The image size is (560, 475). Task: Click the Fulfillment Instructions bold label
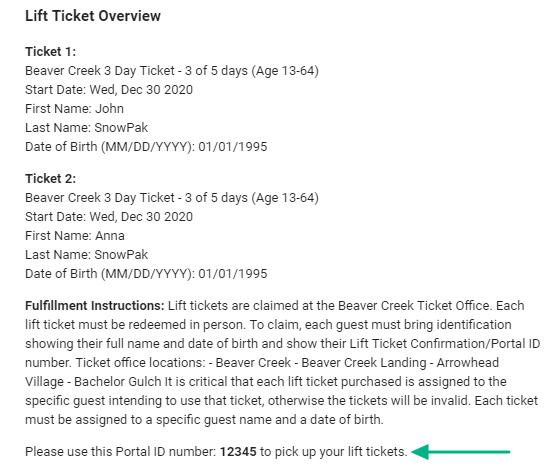[95, 306]
